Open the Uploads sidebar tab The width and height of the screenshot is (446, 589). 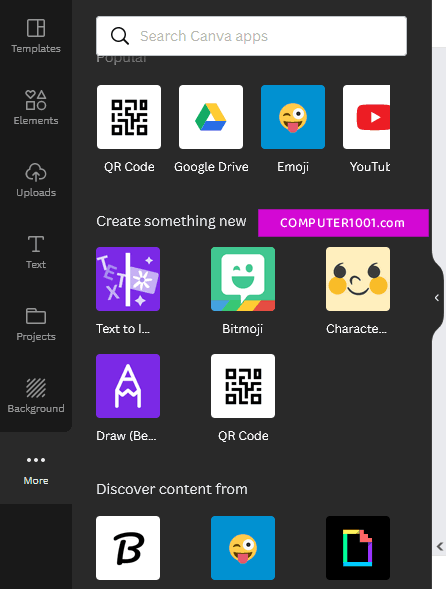tap(36, 180)
